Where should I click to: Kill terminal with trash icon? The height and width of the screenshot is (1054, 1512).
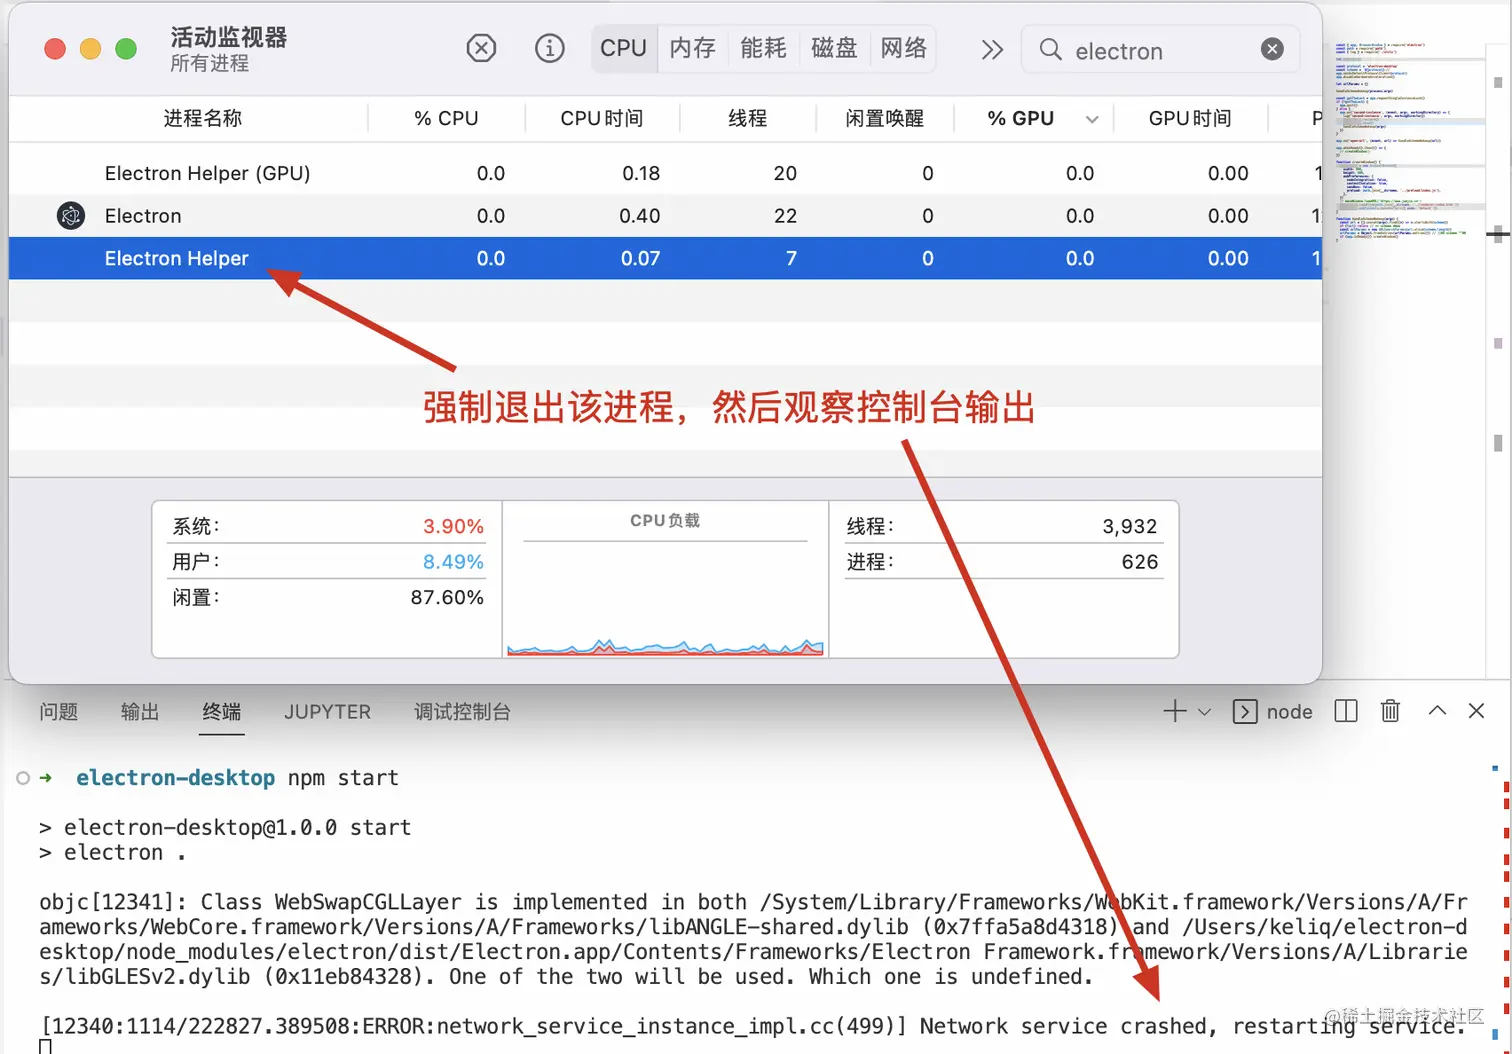pyautogui.click(x=1390, y=711)
